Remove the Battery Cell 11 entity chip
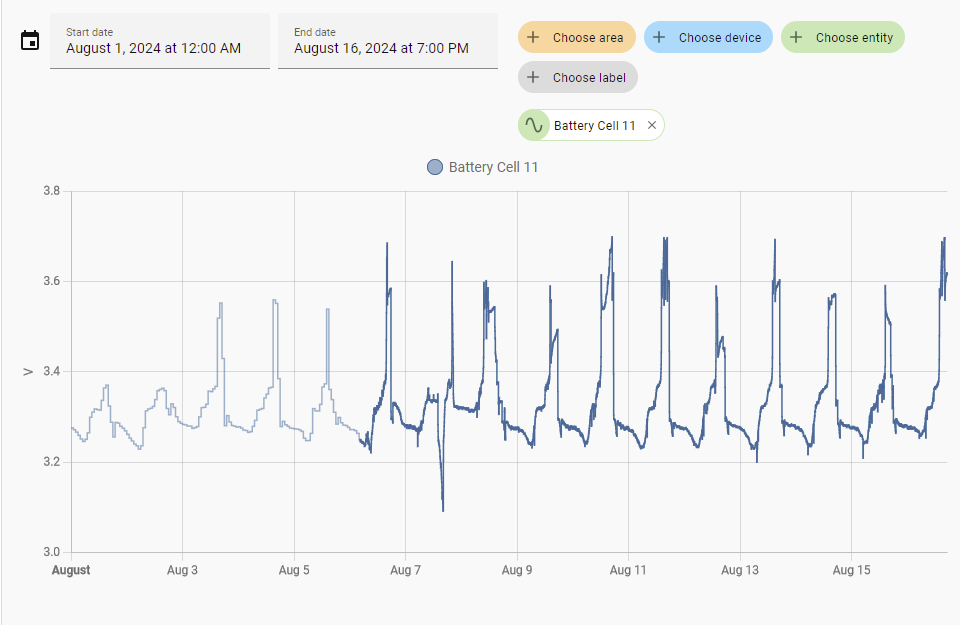Image resolution: width=960 pixels, height=625 pixels. 652,125
